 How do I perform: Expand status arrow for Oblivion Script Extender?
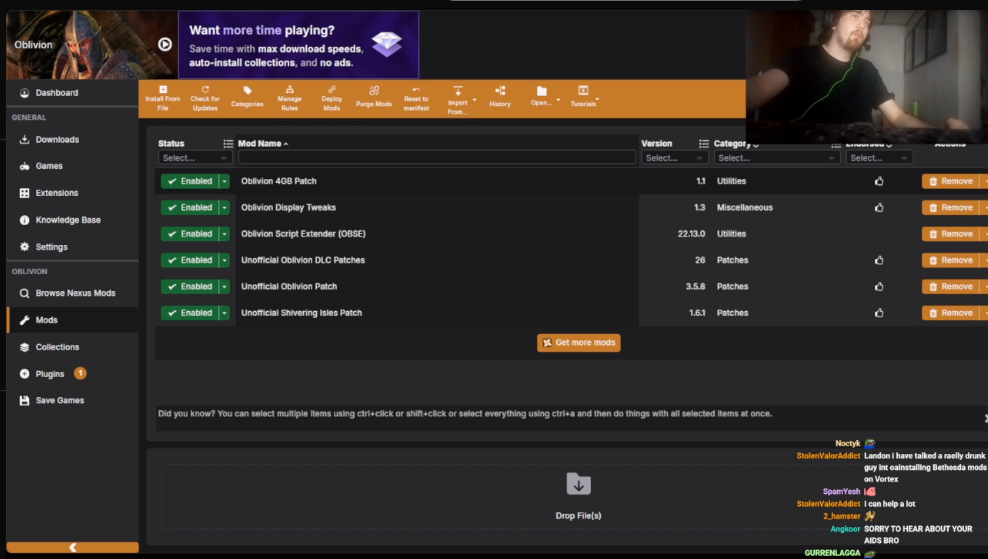pos(224,234)
